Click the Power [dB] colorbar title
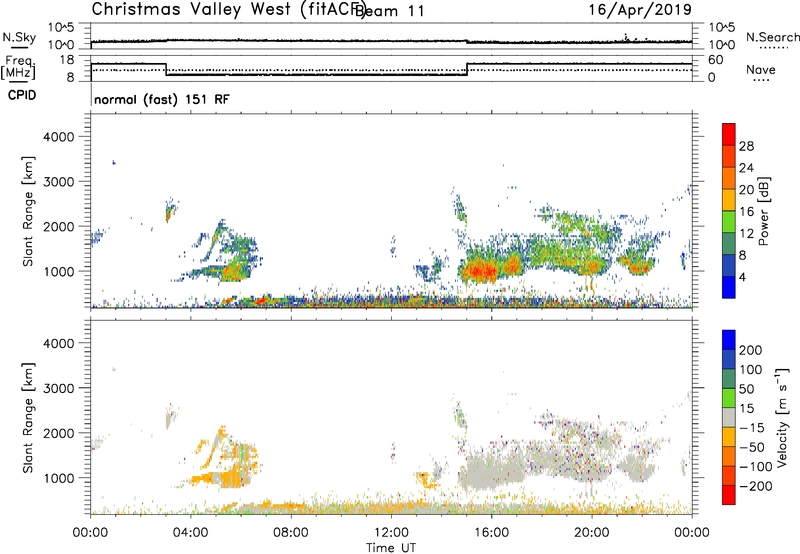The width and height of the screenshot is (800, 554). (x=763, y=211)
